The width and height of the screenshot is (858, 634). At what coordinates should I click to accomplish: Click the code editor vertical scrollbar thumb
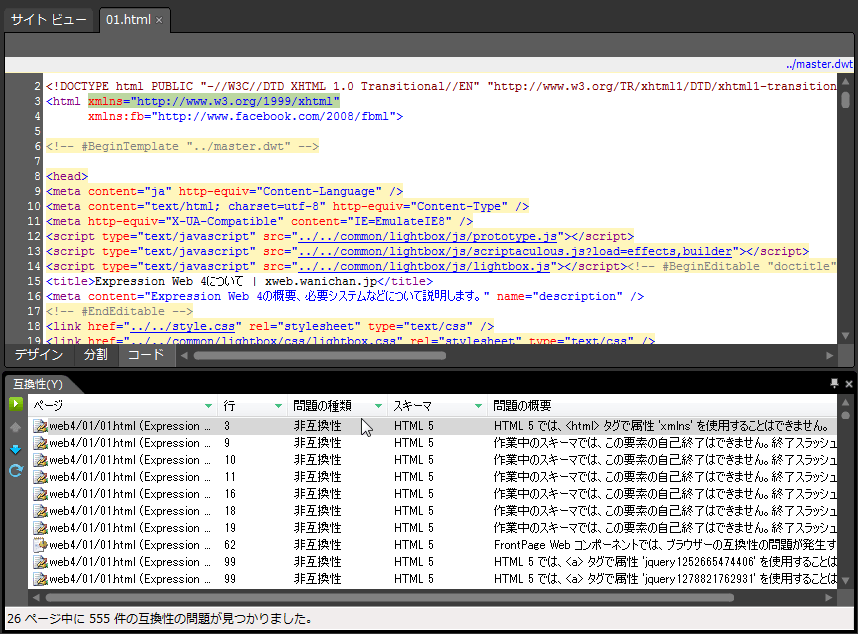pyautogui.click(x=845, y=100)
